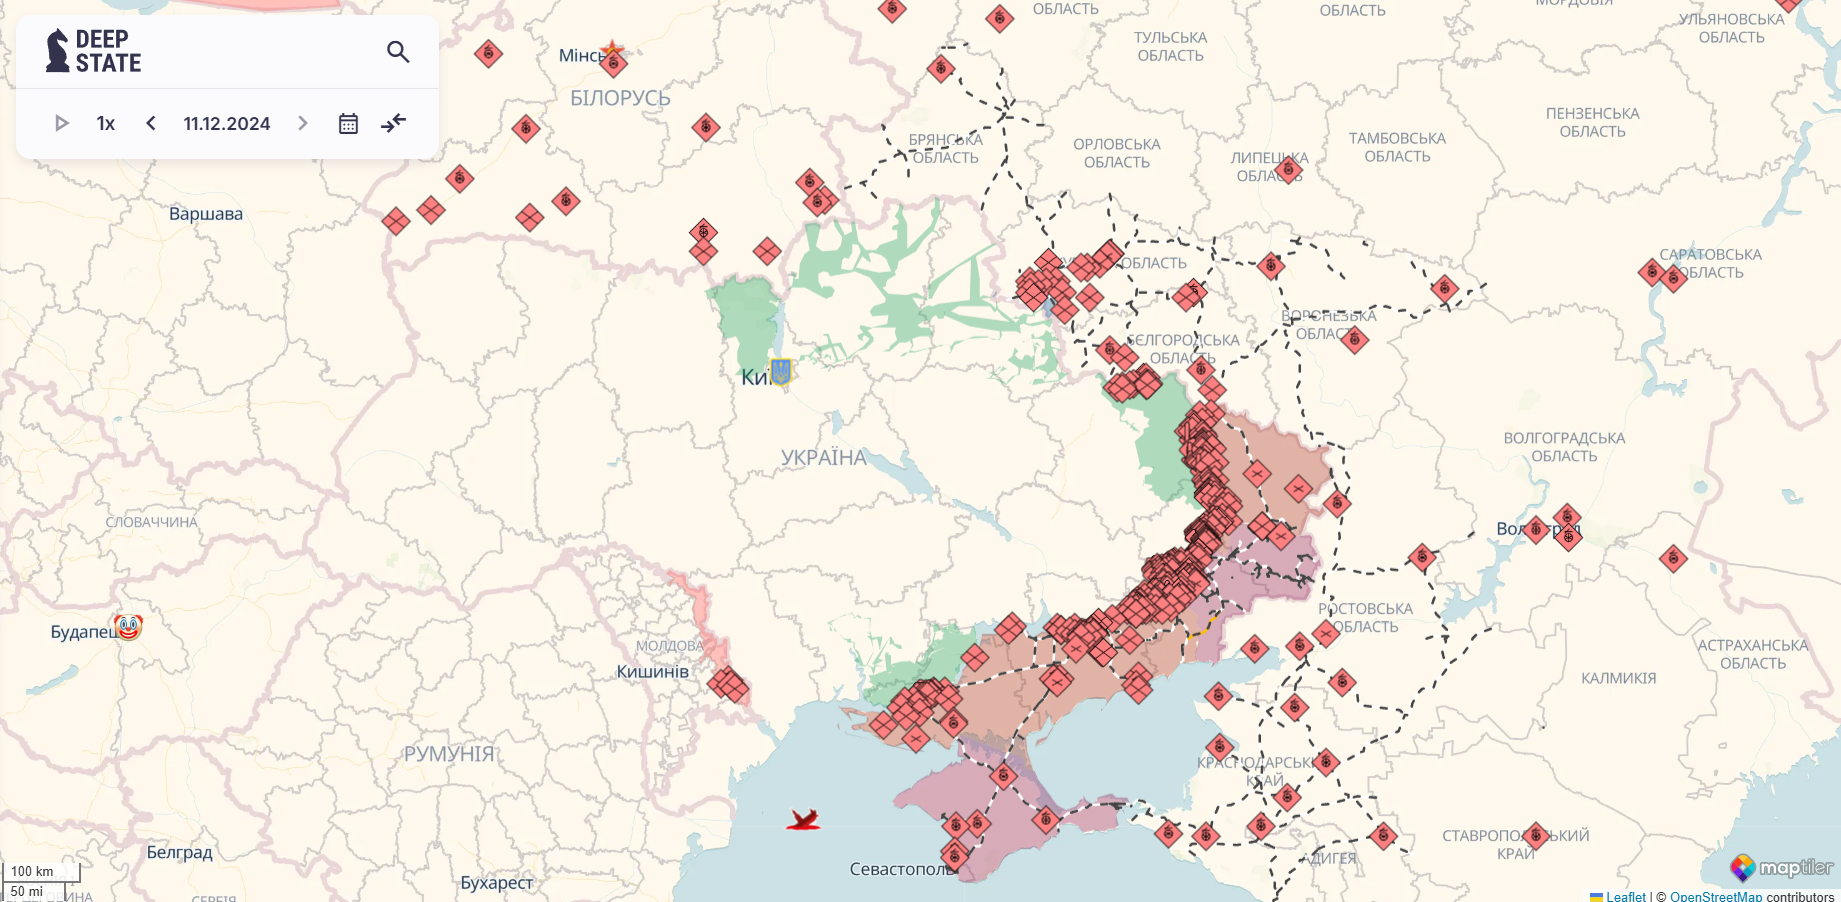The image size is (1841, 902).
Task: Click the 100 km scale bar
Action: click(40, 872)
